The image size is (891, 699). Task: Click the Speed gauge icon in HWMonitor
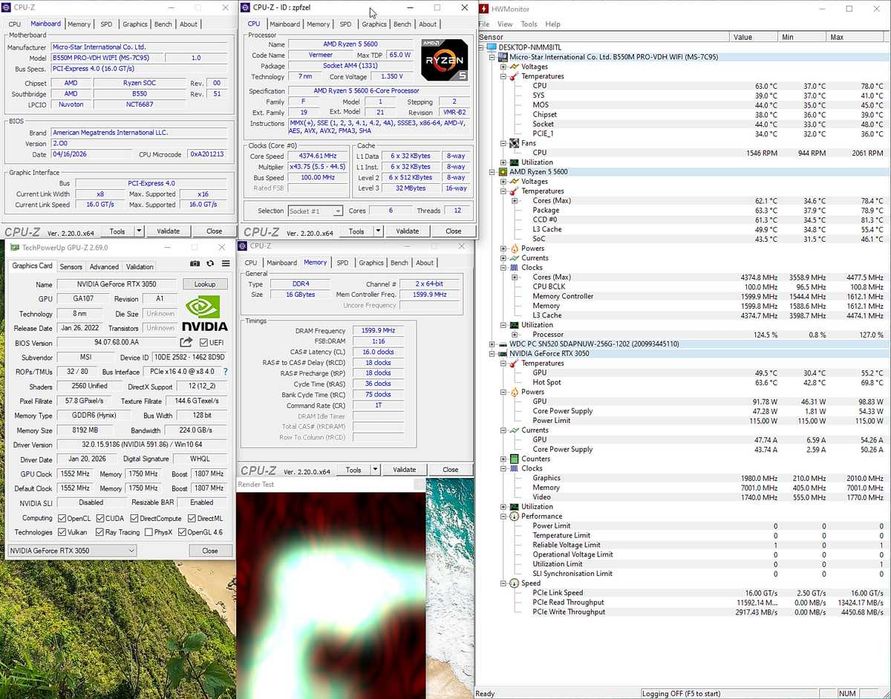[x=514, y=583]
